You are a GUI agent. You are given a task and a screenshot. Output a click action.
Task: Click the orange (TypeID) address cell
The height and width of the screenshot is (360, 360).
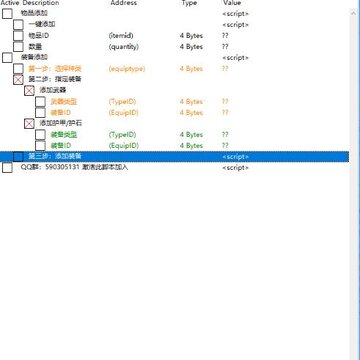point(122,102)
